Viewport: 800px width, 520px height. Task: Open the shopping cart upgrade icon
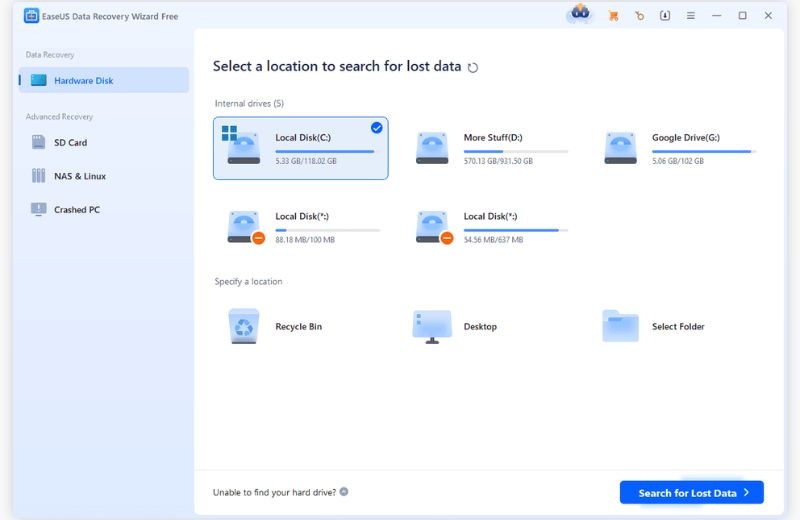point(613,16)
